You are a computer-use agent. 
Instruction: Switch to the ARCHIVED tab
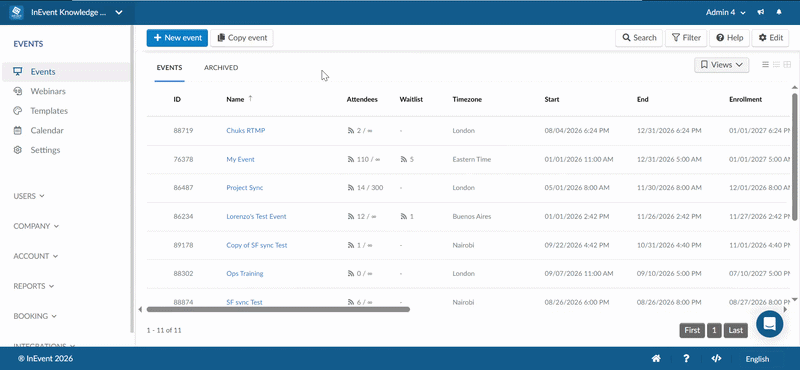tap(221, 67)
